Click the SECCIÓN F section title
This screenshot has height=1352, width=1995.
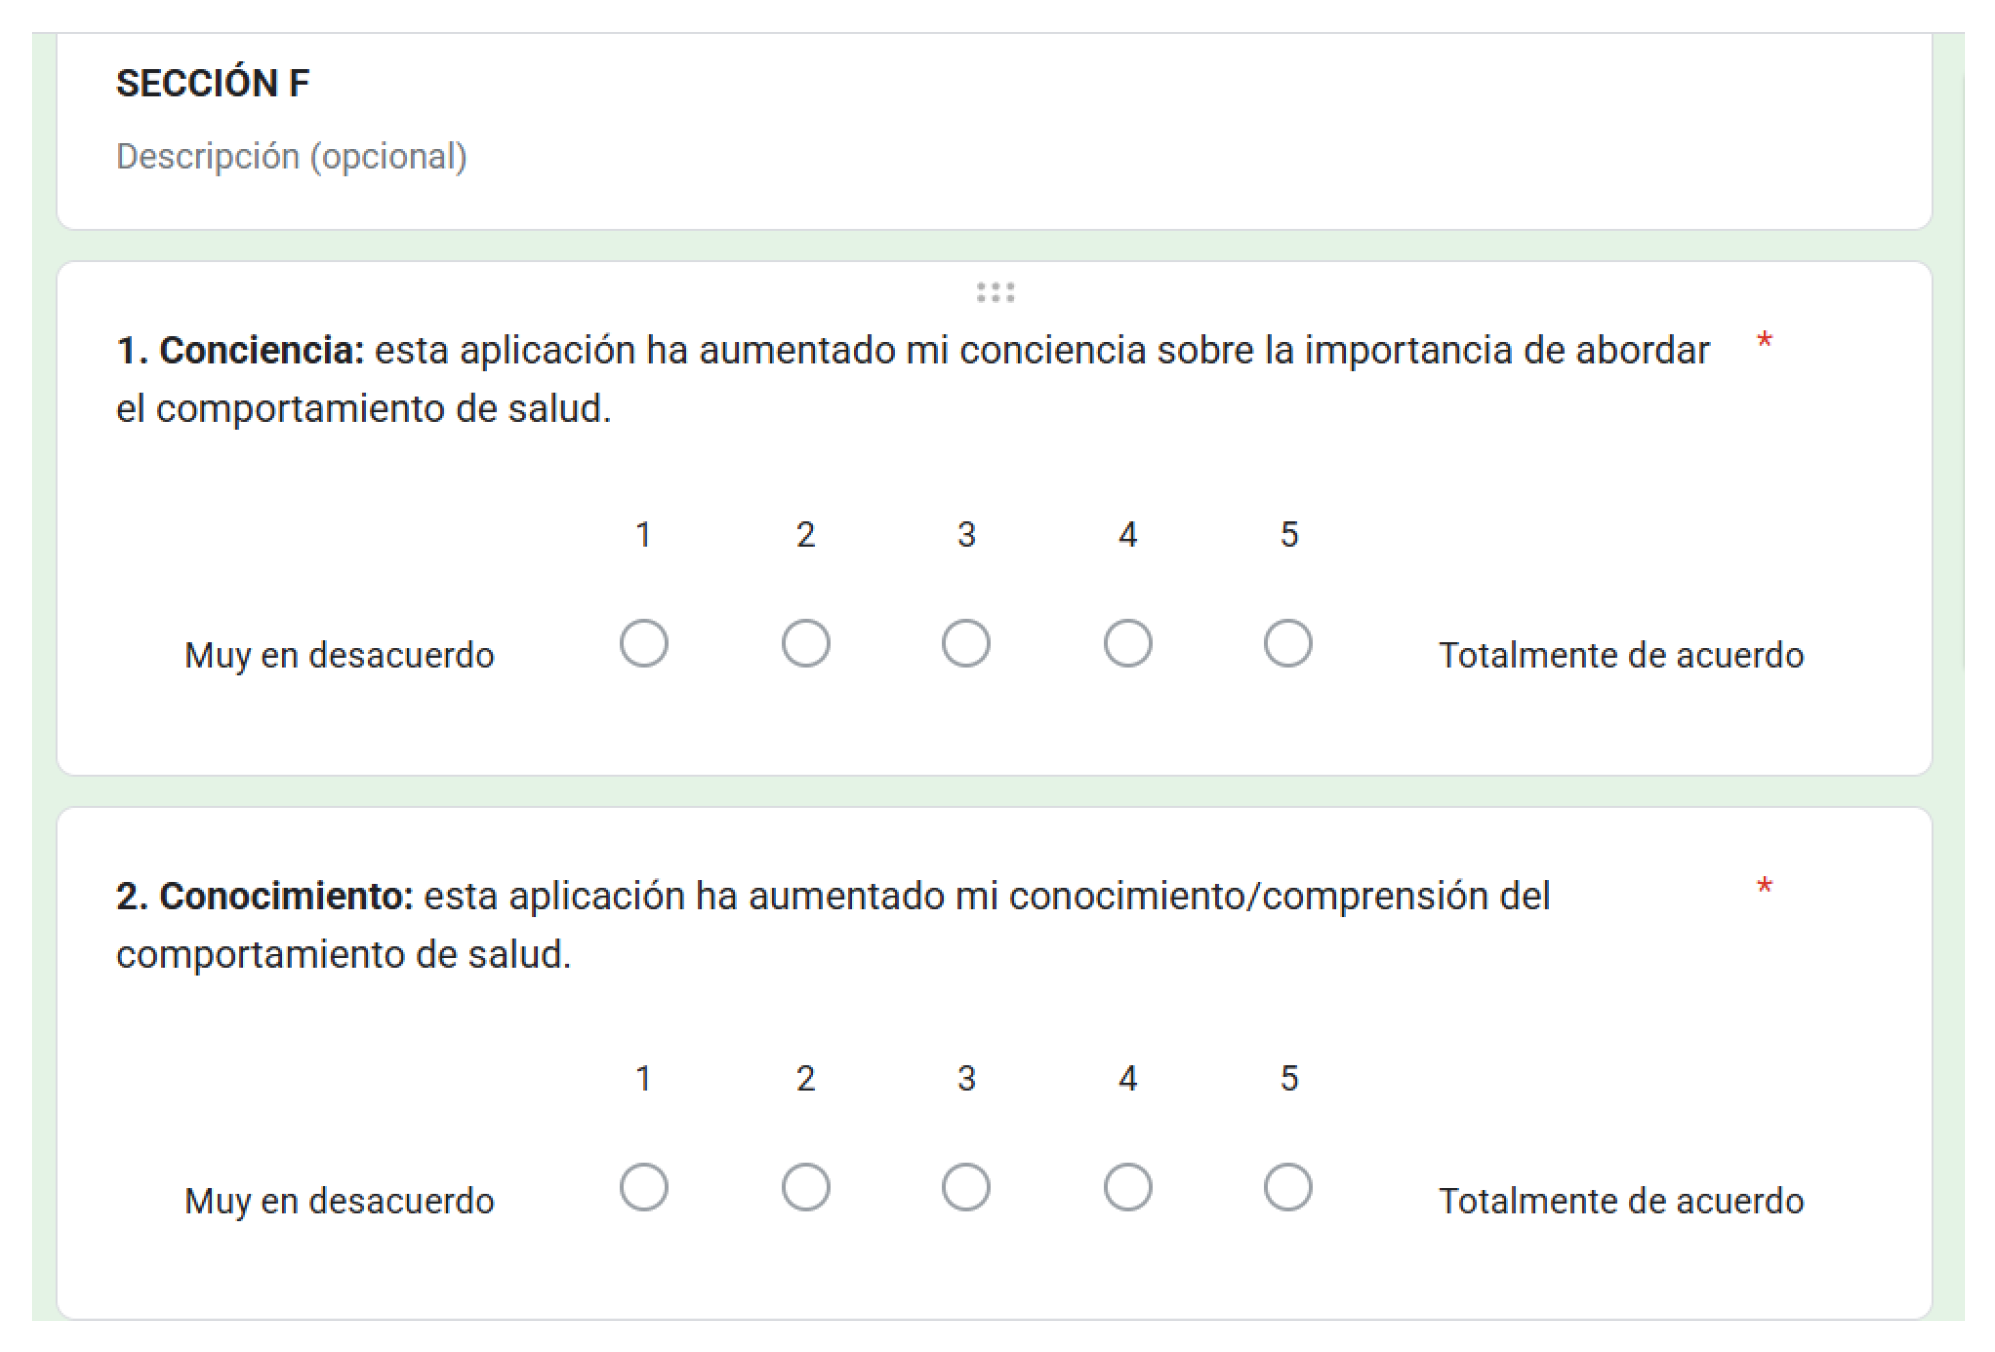[x=213, y=83]
